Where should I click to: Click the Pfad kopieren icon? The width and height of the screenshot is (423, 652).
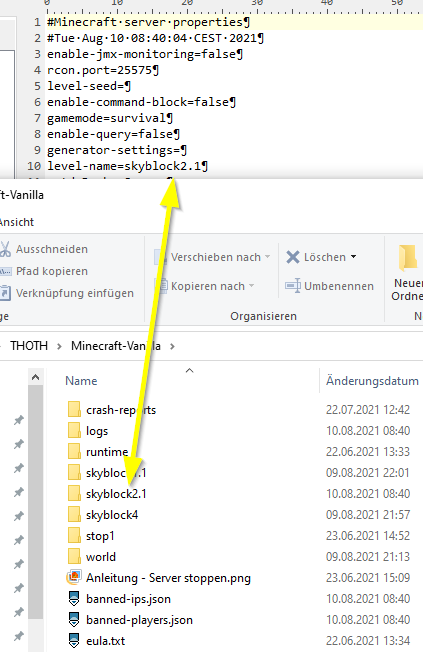tap(5, 272)
